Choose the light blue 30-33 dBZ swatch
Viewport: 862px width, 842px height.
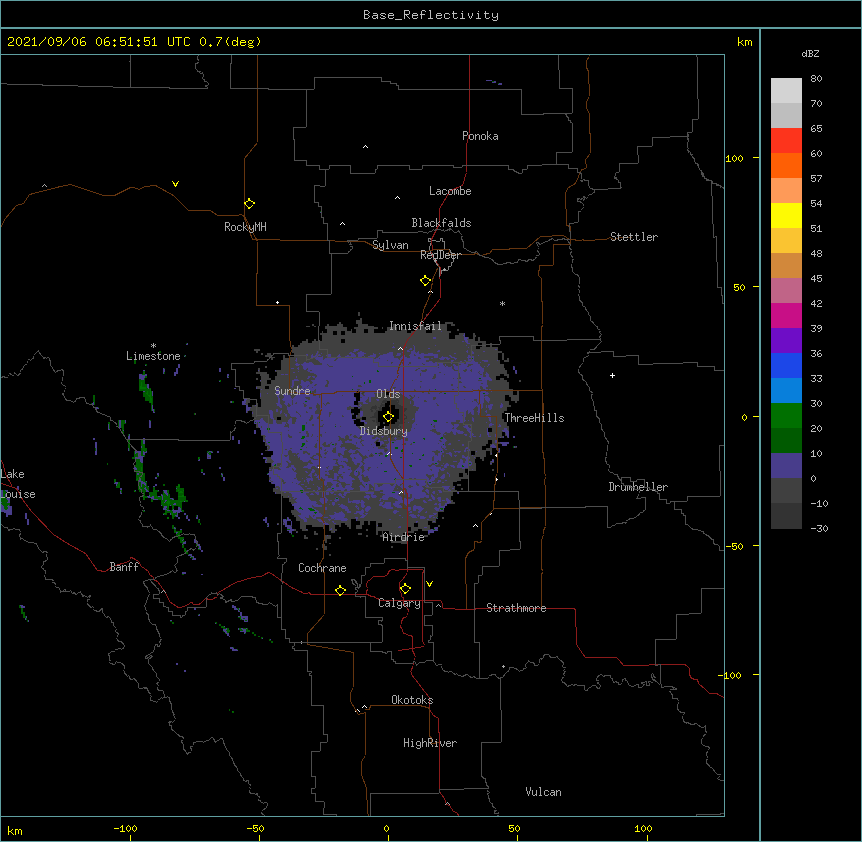[x=786, y=390]
